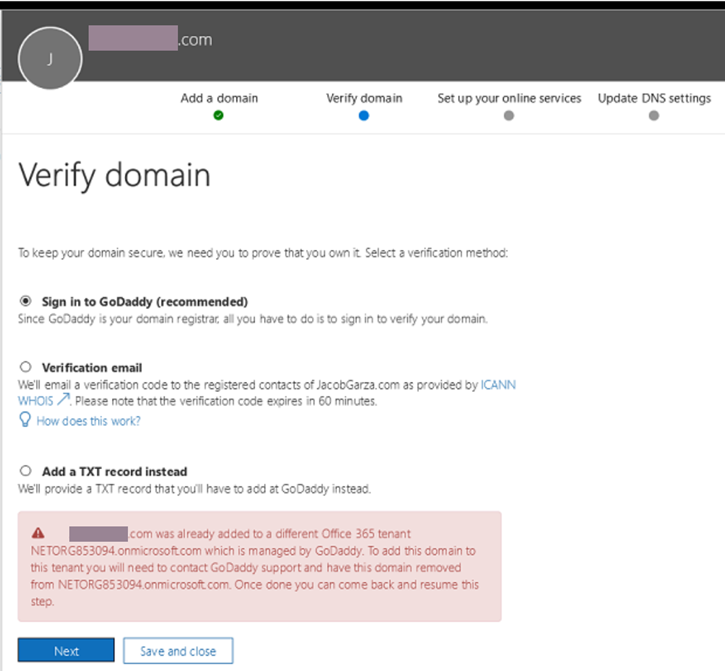
Task: Select the Verification email radio button
Action: click(x=25, y=367)
